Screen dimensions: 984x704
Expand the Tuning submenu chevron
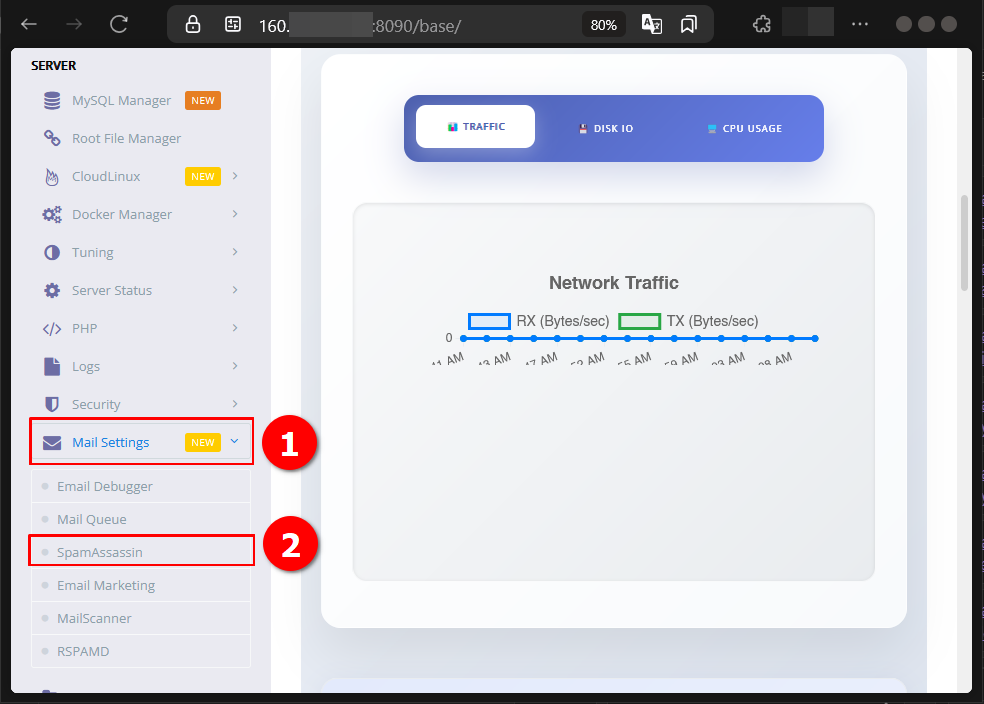click(235, 252)
